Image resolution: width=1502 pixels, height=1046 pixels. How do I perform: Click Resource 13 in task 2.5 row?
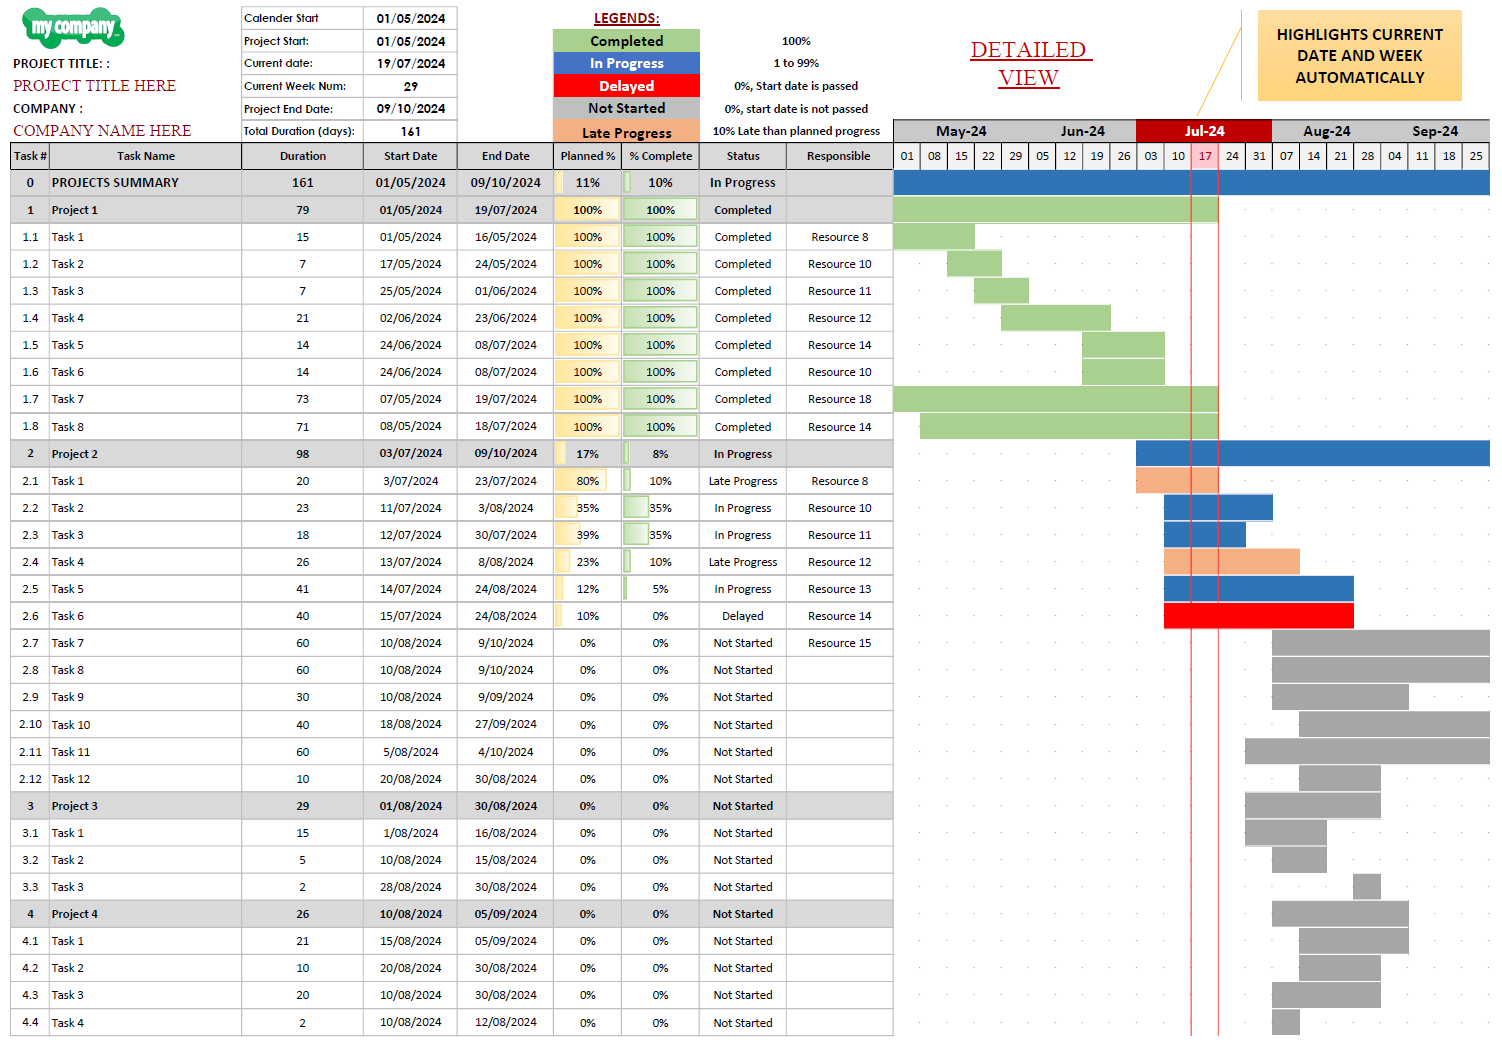click(x=839, y=589)
